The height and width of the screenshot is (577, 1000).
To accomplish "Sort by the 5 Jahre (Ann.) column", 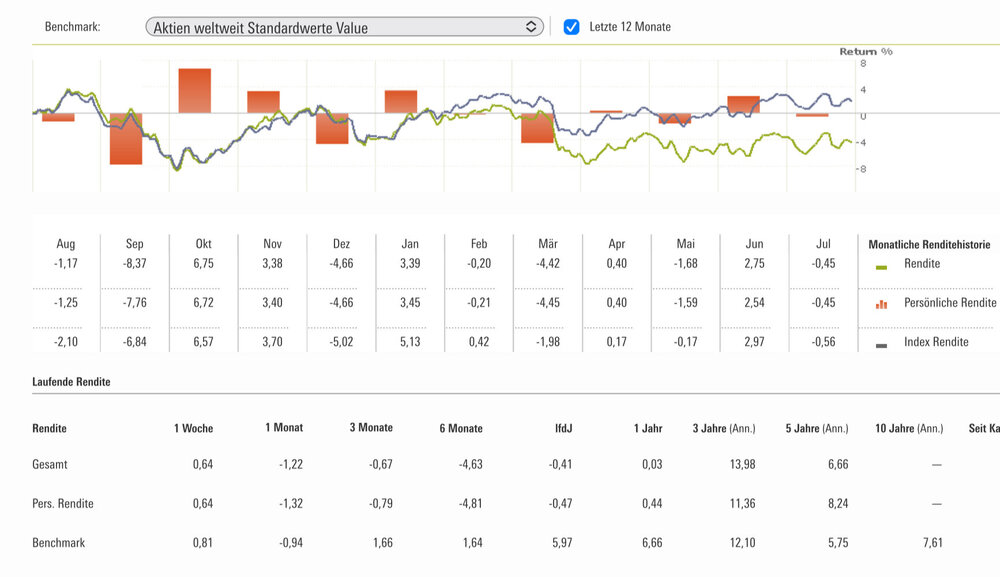I will 816,428.
